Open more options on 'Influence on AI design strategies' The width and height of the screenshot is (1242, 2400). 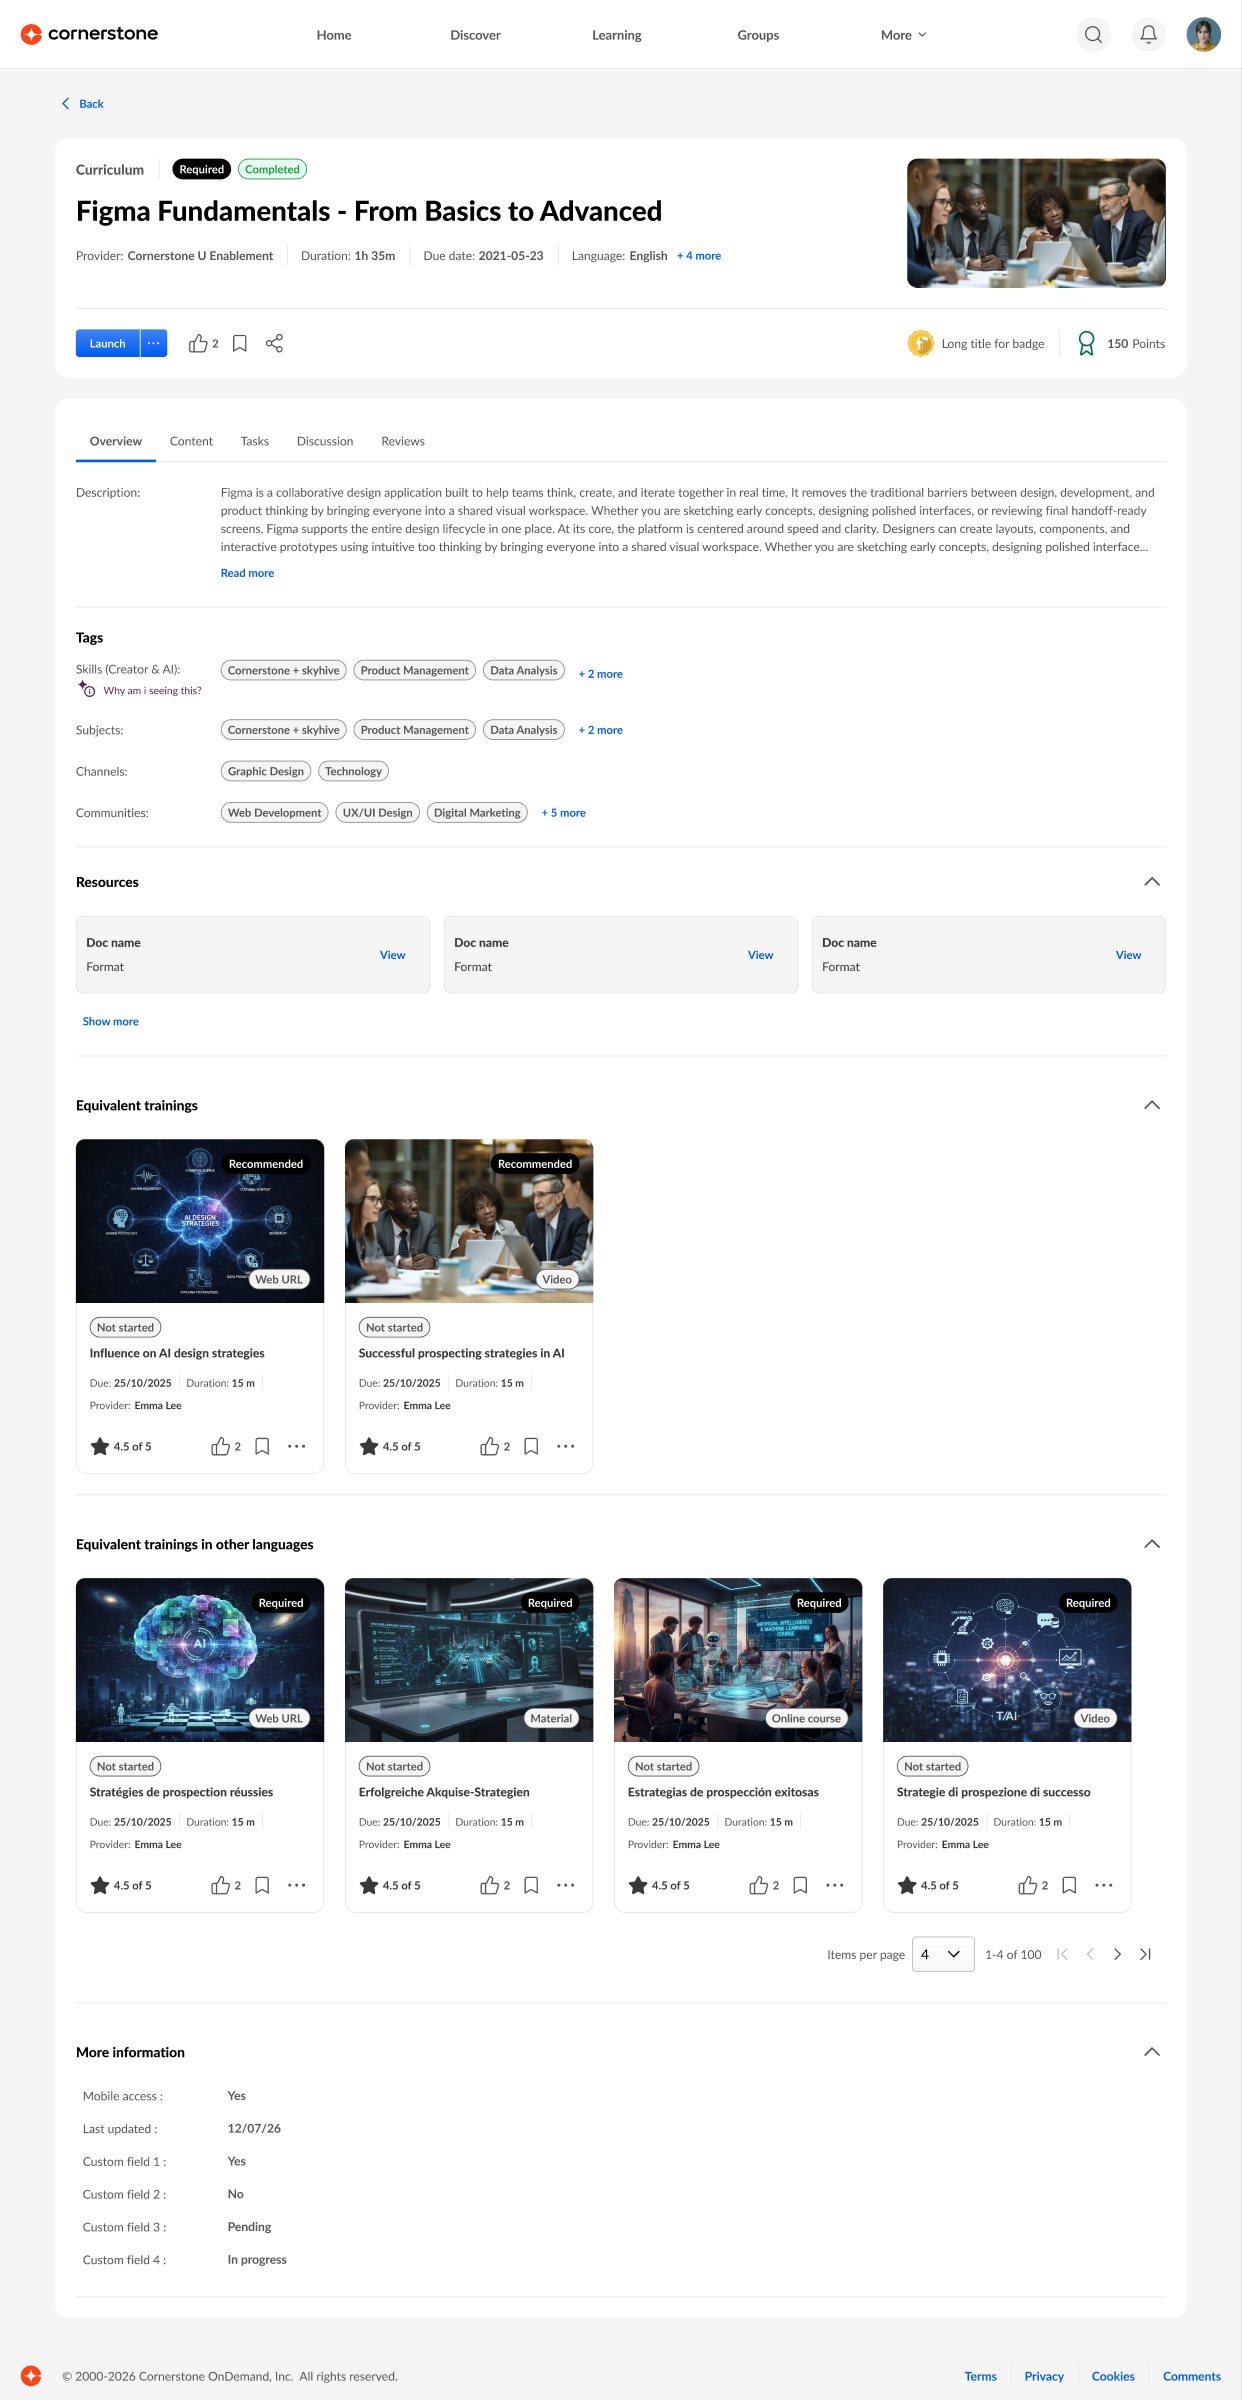(x=297, y=1446)
